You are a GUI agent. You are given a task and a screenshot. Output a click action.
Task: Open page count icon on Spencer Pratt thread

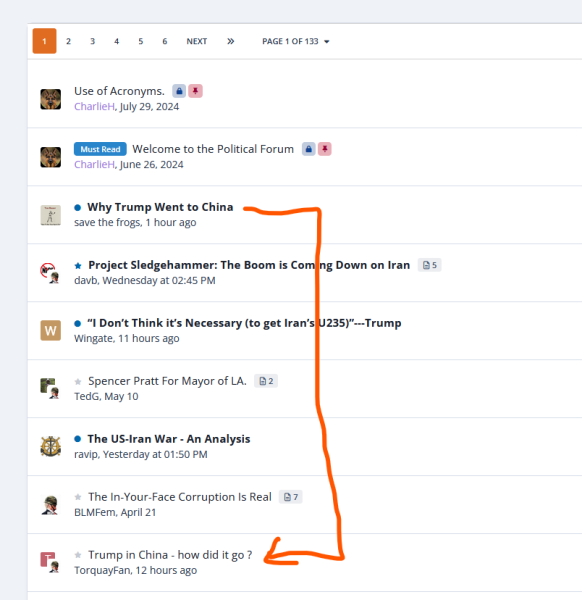tap(266, 381)
